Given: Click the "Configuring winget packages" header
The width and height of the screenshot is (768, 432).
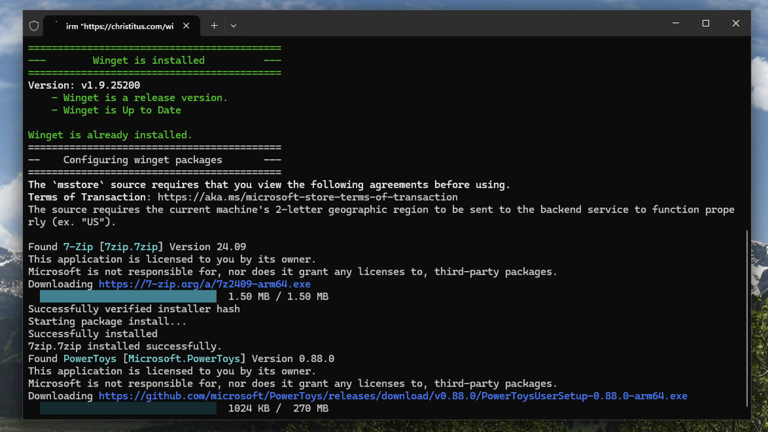Looking at the screenshot, I should 154,160.
